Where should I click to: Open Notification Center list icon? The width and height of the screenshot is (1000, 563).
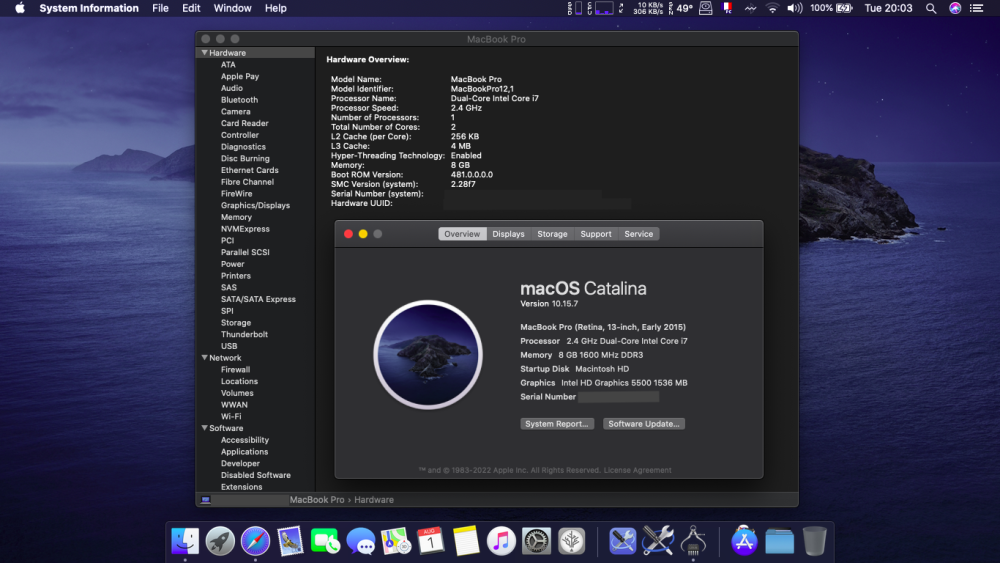[x=976, y=8]
